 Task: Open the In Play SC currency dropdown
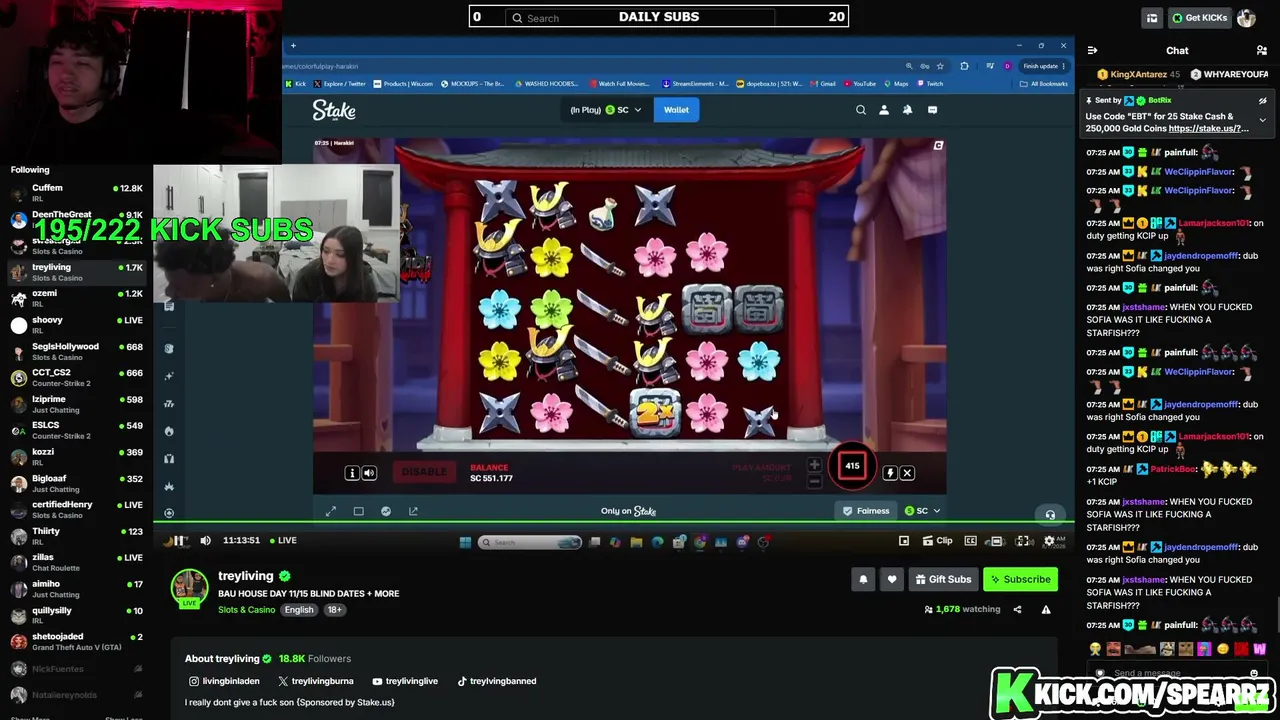point(605,110)
